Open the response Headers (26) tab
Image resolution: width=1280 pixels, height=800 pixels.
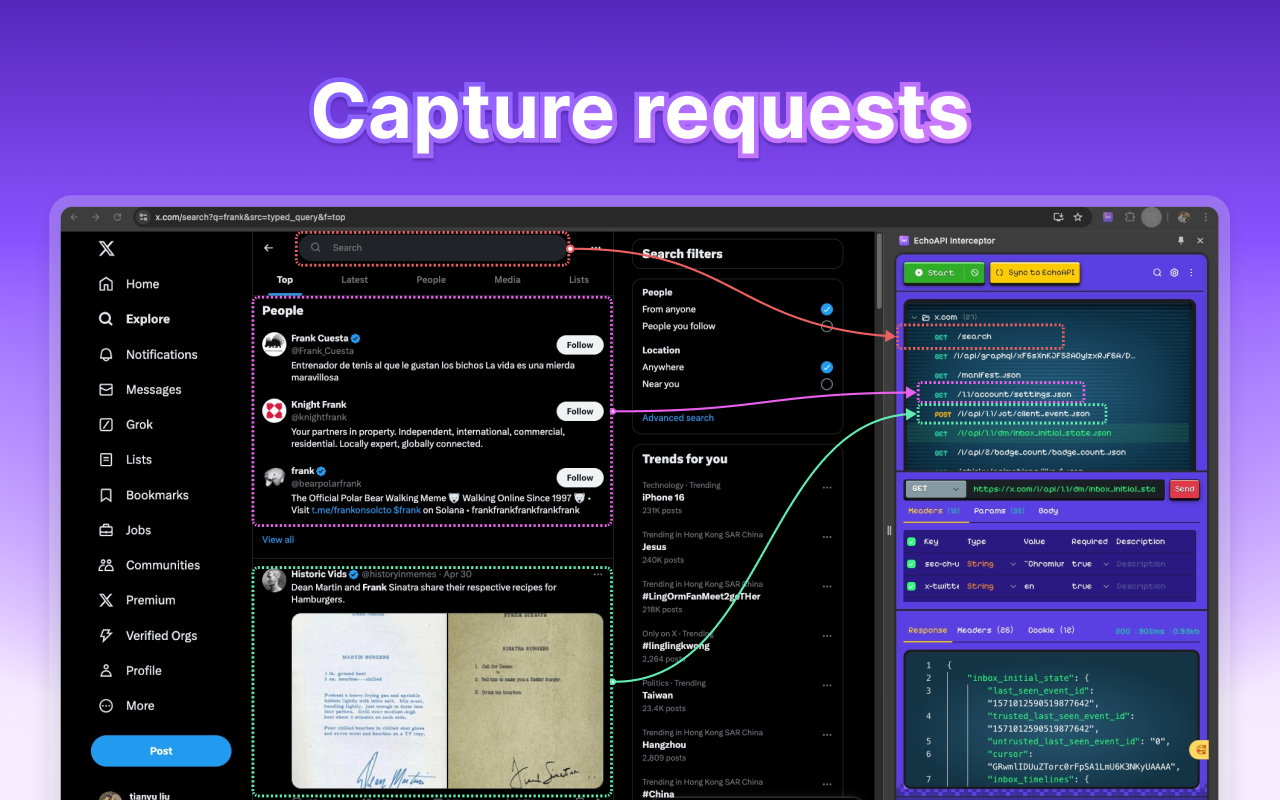tap(985, 630)
